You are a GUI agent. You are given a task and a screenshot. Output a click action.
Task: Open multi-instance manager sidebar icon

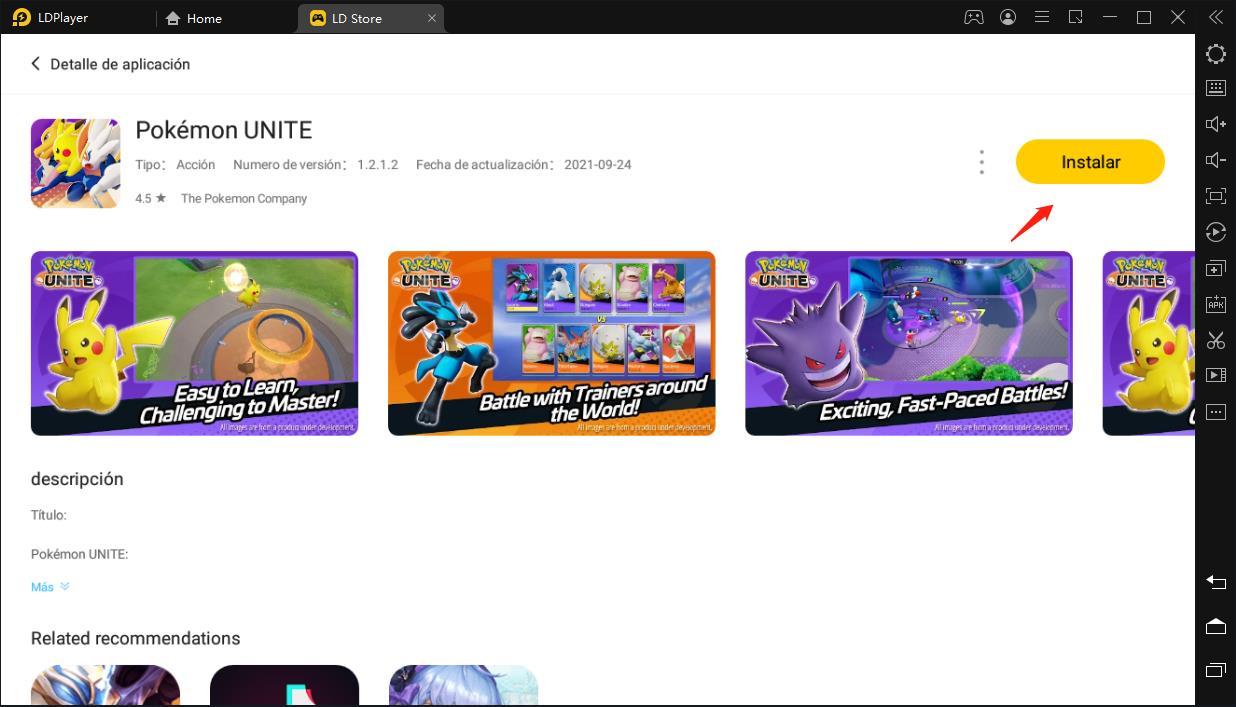1216,268
